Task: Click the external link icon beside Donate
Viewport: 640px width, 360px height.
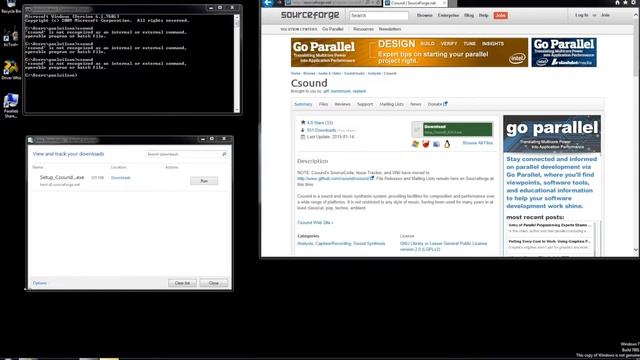Action: (445, 104)
